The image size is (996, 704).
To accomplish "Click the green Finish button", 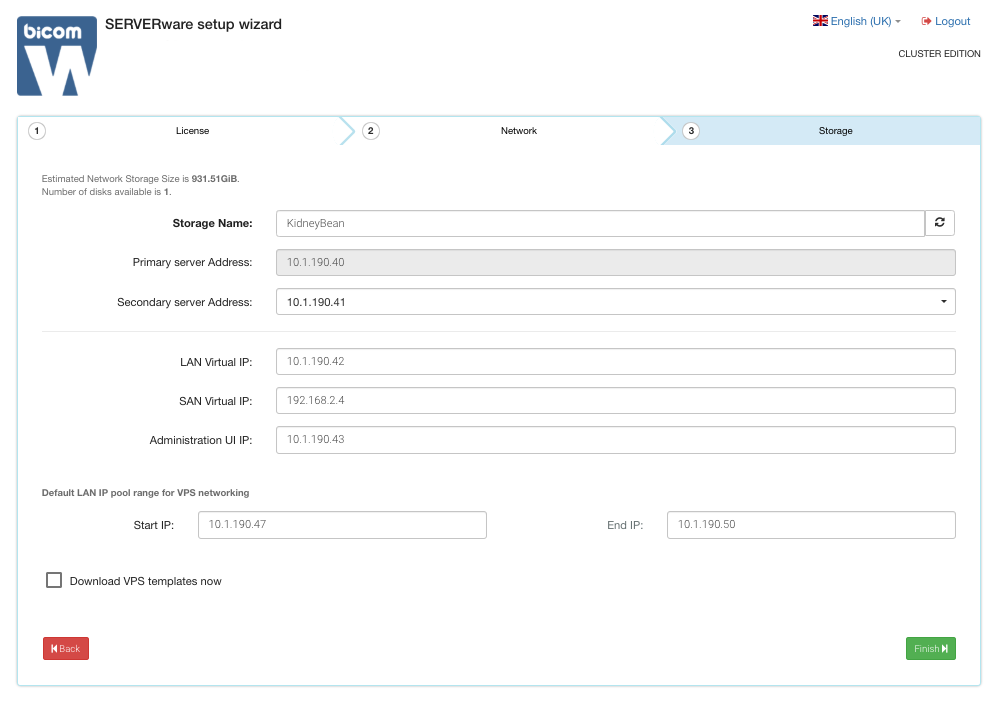I will click(x=931, y=648).
